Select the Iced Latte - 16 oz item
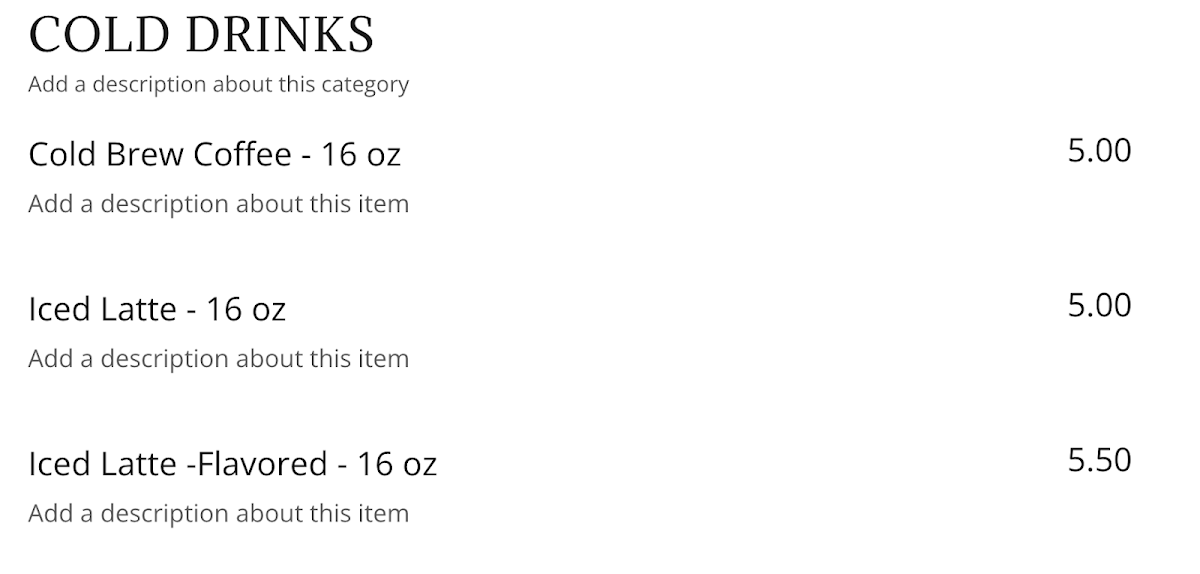 click(x=157, y=309)
